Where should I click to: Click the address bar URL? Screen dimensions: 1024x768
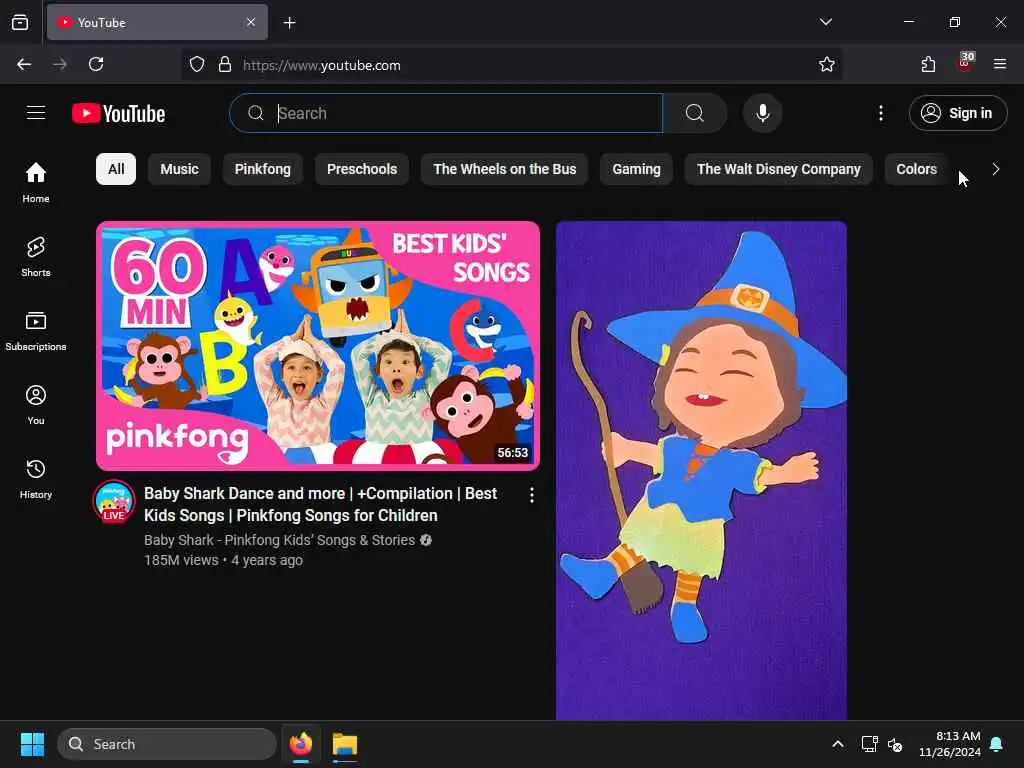pyautogui.click(x=321, y=65)
